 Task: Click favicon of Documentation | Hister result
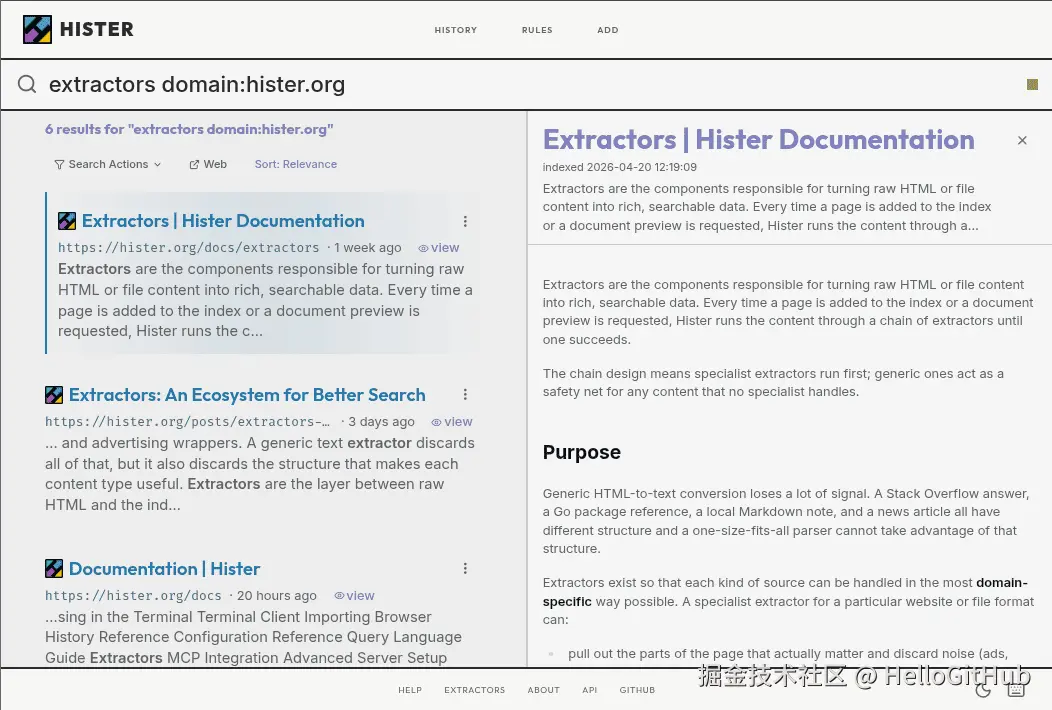click(x=54, y=568)
